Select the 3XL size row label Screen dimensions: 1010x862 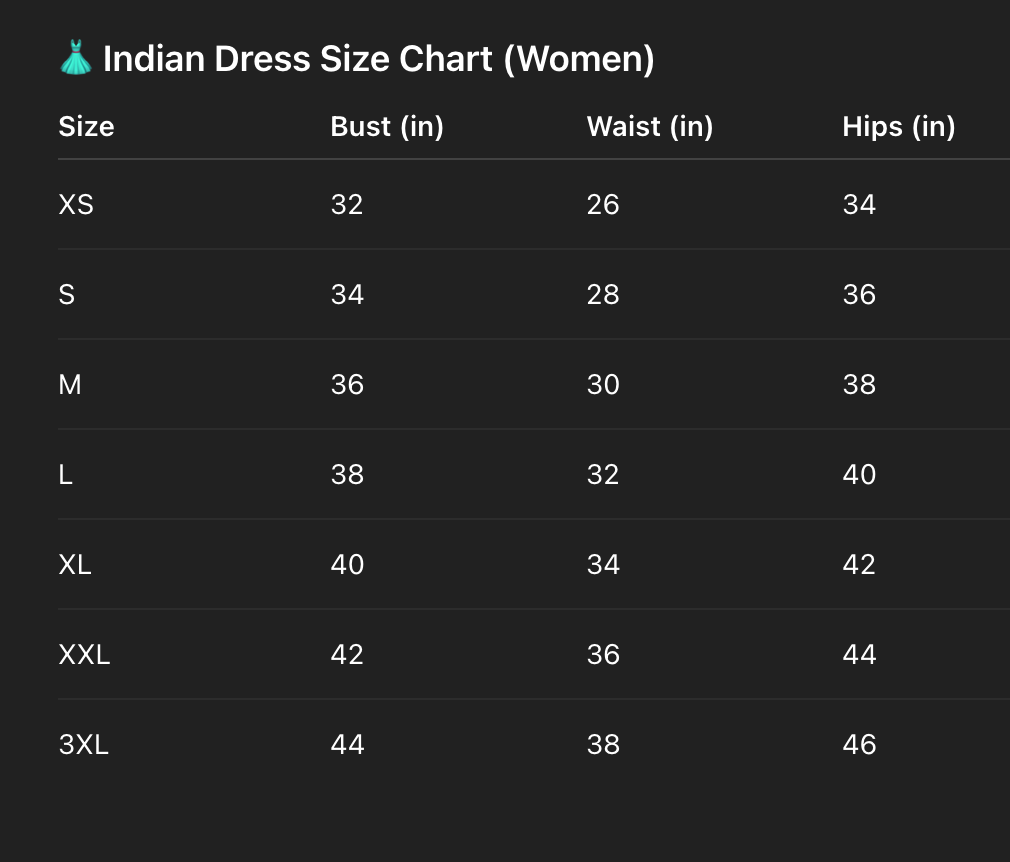83,745
